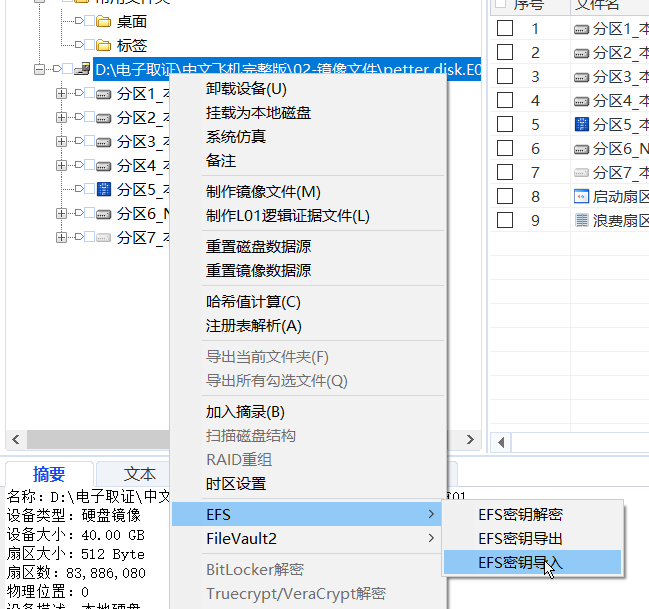Tick the tree checkbox next to 标签
649x609 pixels.
point(89,44)
